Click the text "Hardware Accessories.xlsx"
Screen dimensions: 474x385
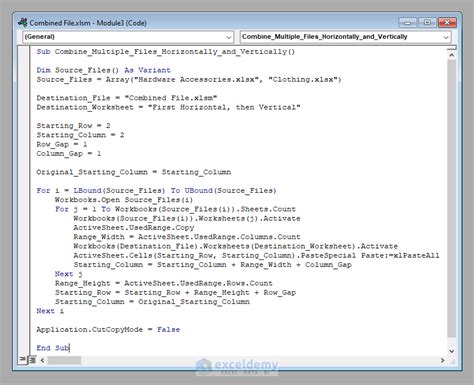click(198, 79)
